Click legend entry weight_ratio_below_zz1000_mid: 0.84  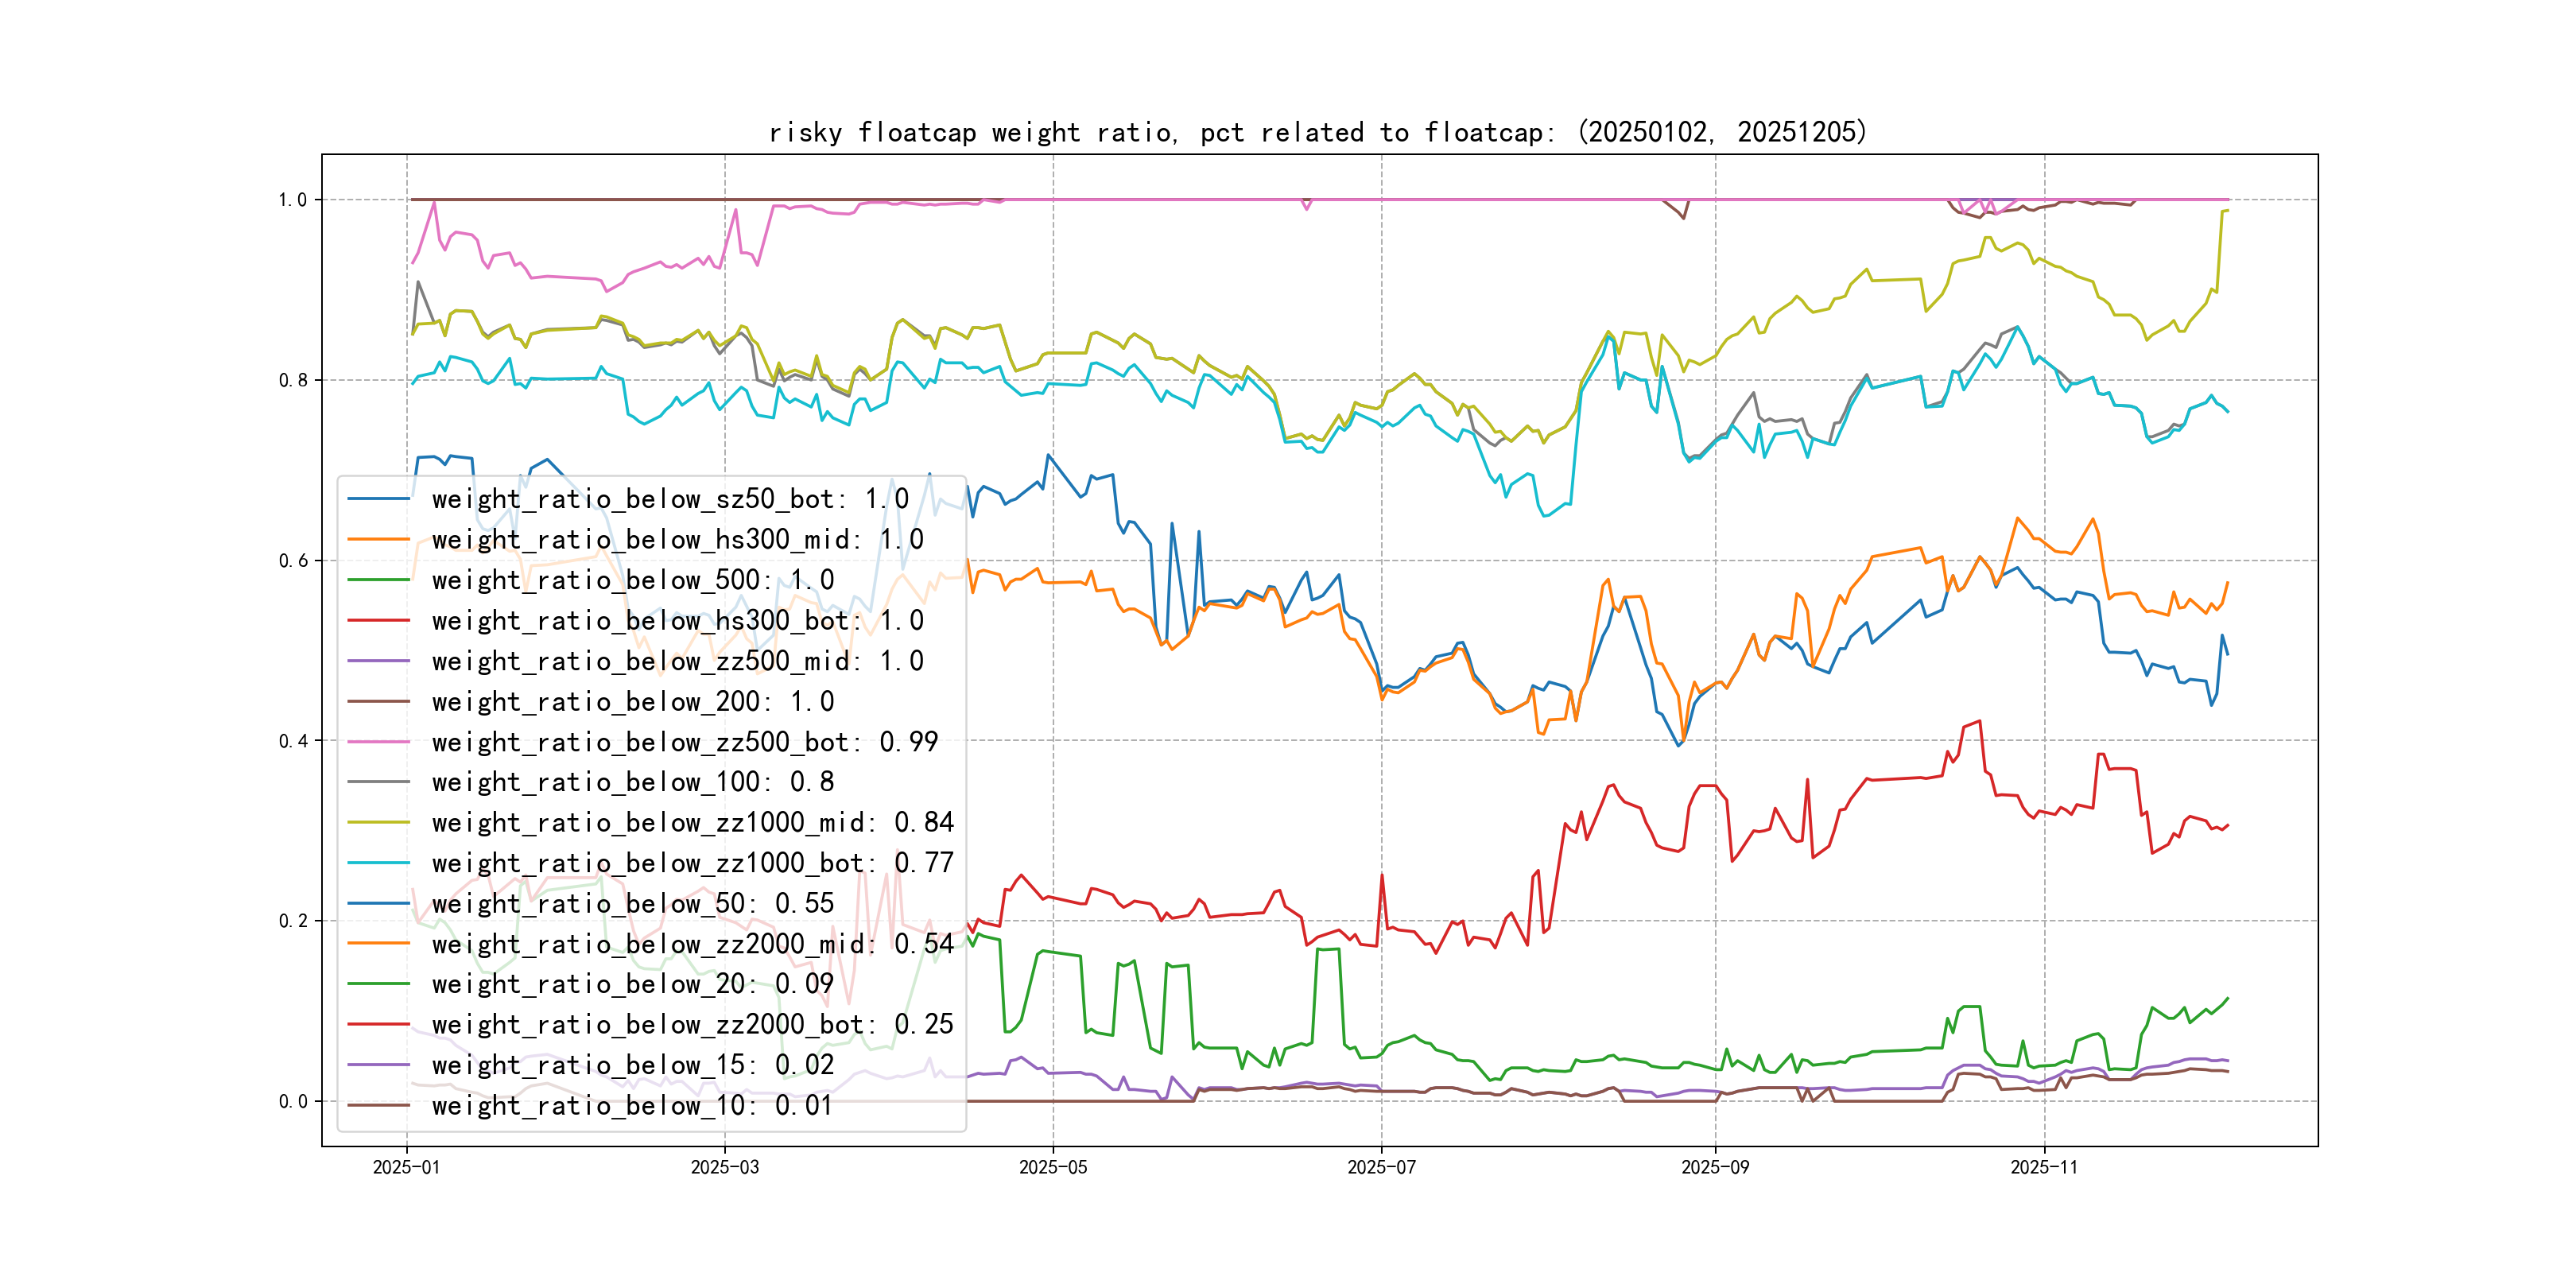click(x=692, y=823)
